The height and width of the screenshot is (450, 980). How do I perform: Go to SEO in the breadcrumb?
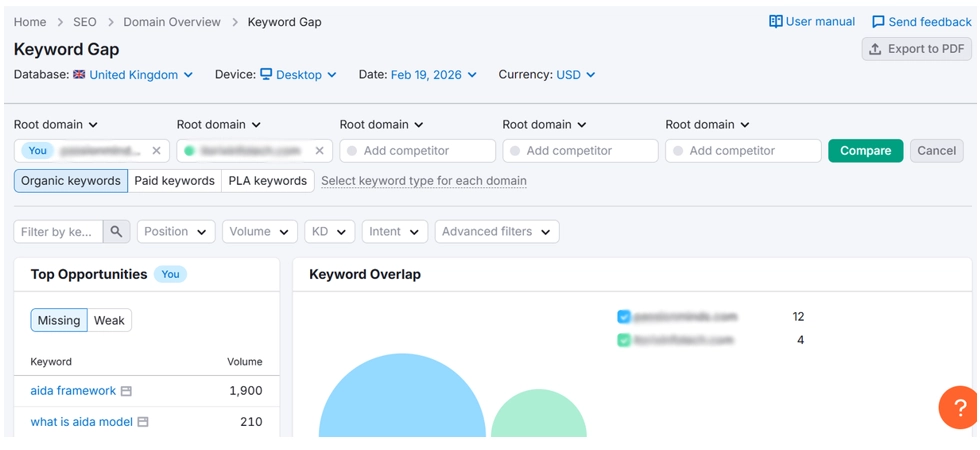tap(85, 22)
